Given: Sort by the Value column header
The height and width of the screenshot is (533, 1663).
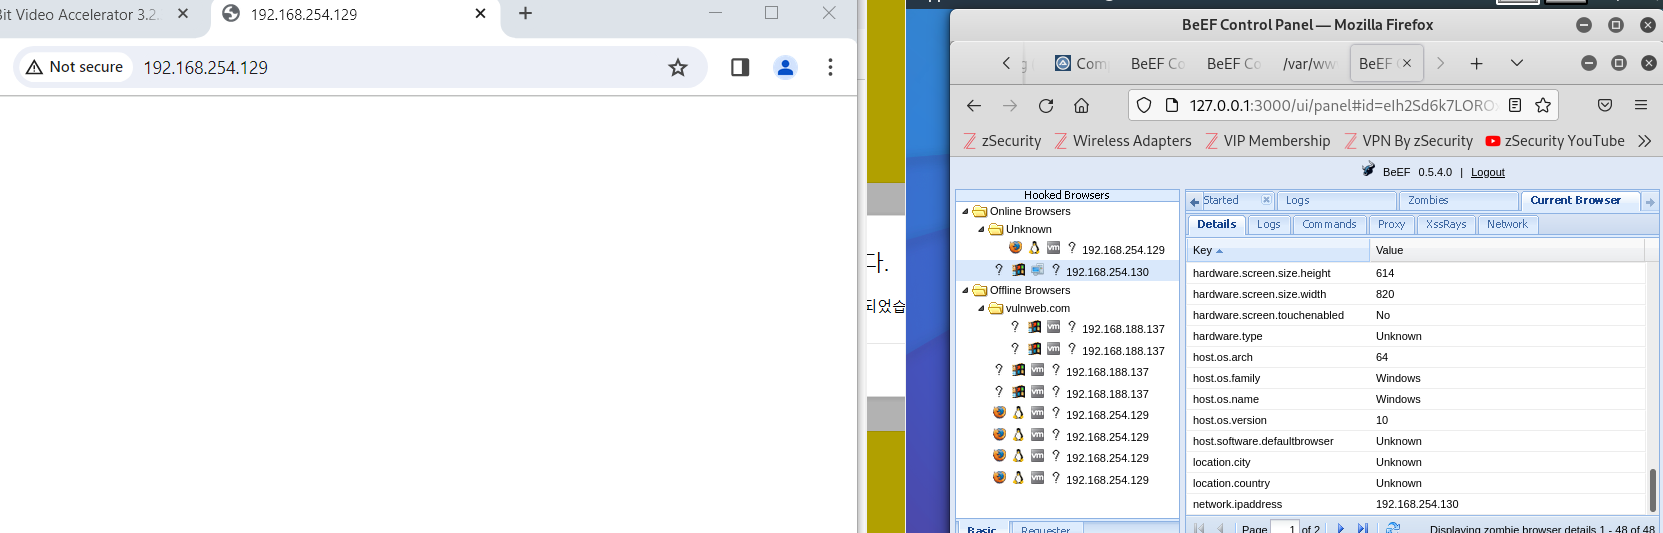Looking at the screenshot, I should (x=1507, y=250).
